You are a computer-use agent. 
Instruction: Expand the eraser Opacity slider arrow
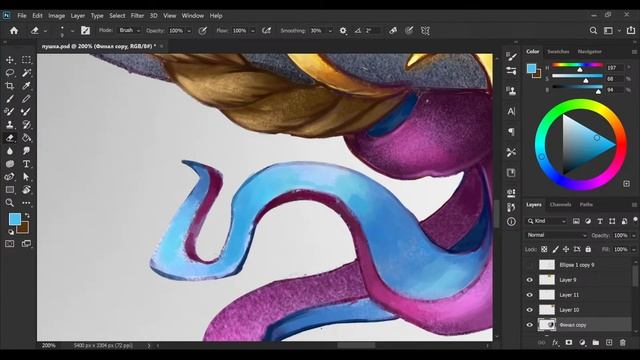pyautogui.click(x=189, y=31)
